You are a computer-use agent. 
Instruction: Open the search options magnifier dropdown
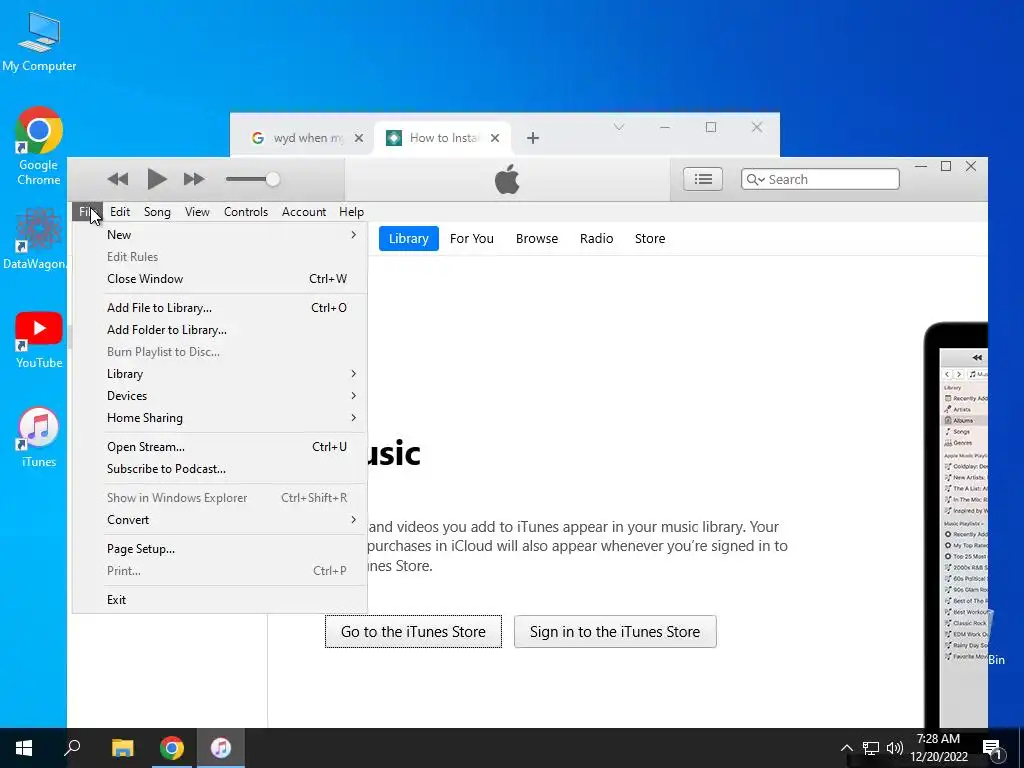coord(755,180)
